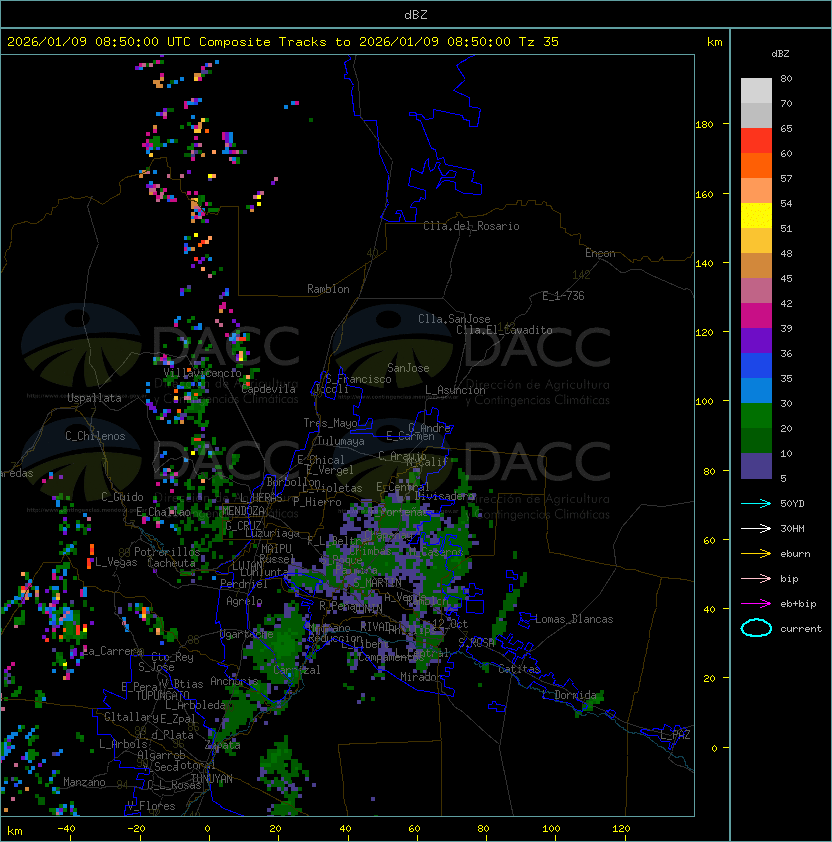Viewport: 832px width, 842px height.
Task: Select the light blue 30–35 dBZ swatch
Action: [x=756, y=390]
